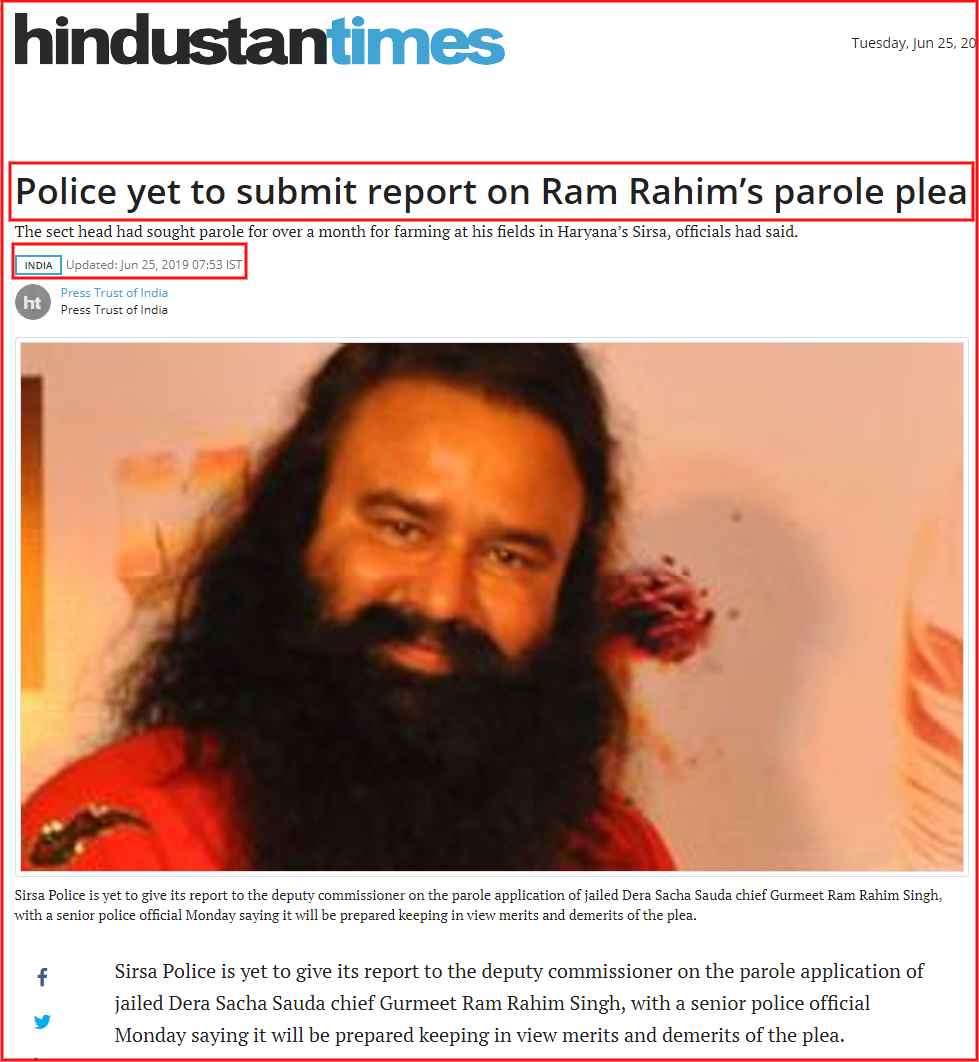Screen dimensions: 979x1062
Task: Click the black 'hindustan' part of logo
Action: [x=171, y=39]
